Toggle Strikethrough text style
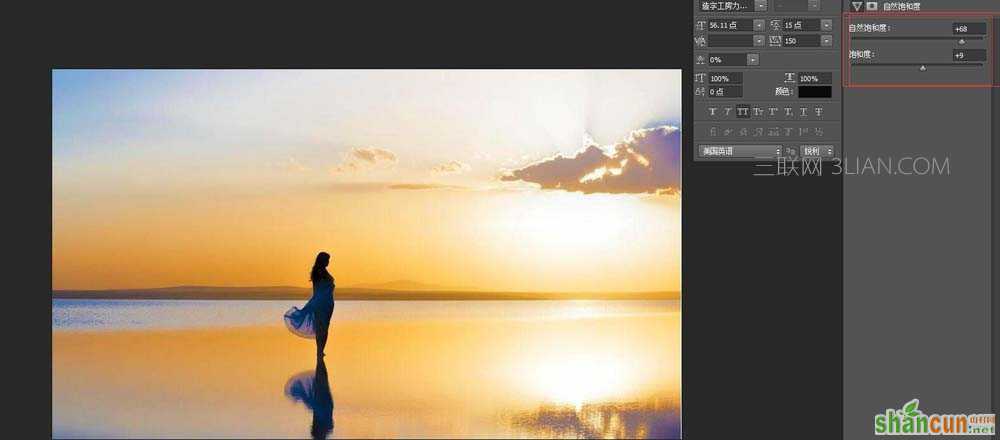The height and width of the screenshot is (440, 1000). 819,112
